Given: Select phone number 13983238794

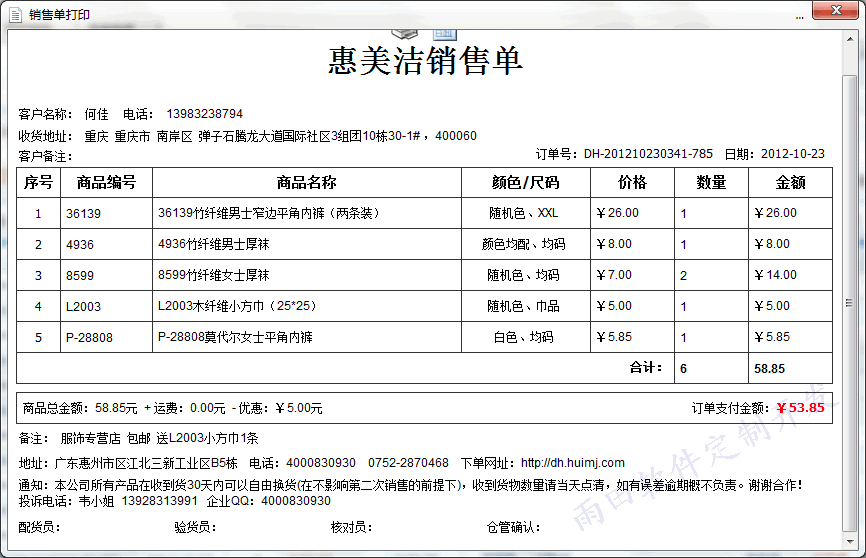Looking at the screenshot, I should [x=204, y=114].
